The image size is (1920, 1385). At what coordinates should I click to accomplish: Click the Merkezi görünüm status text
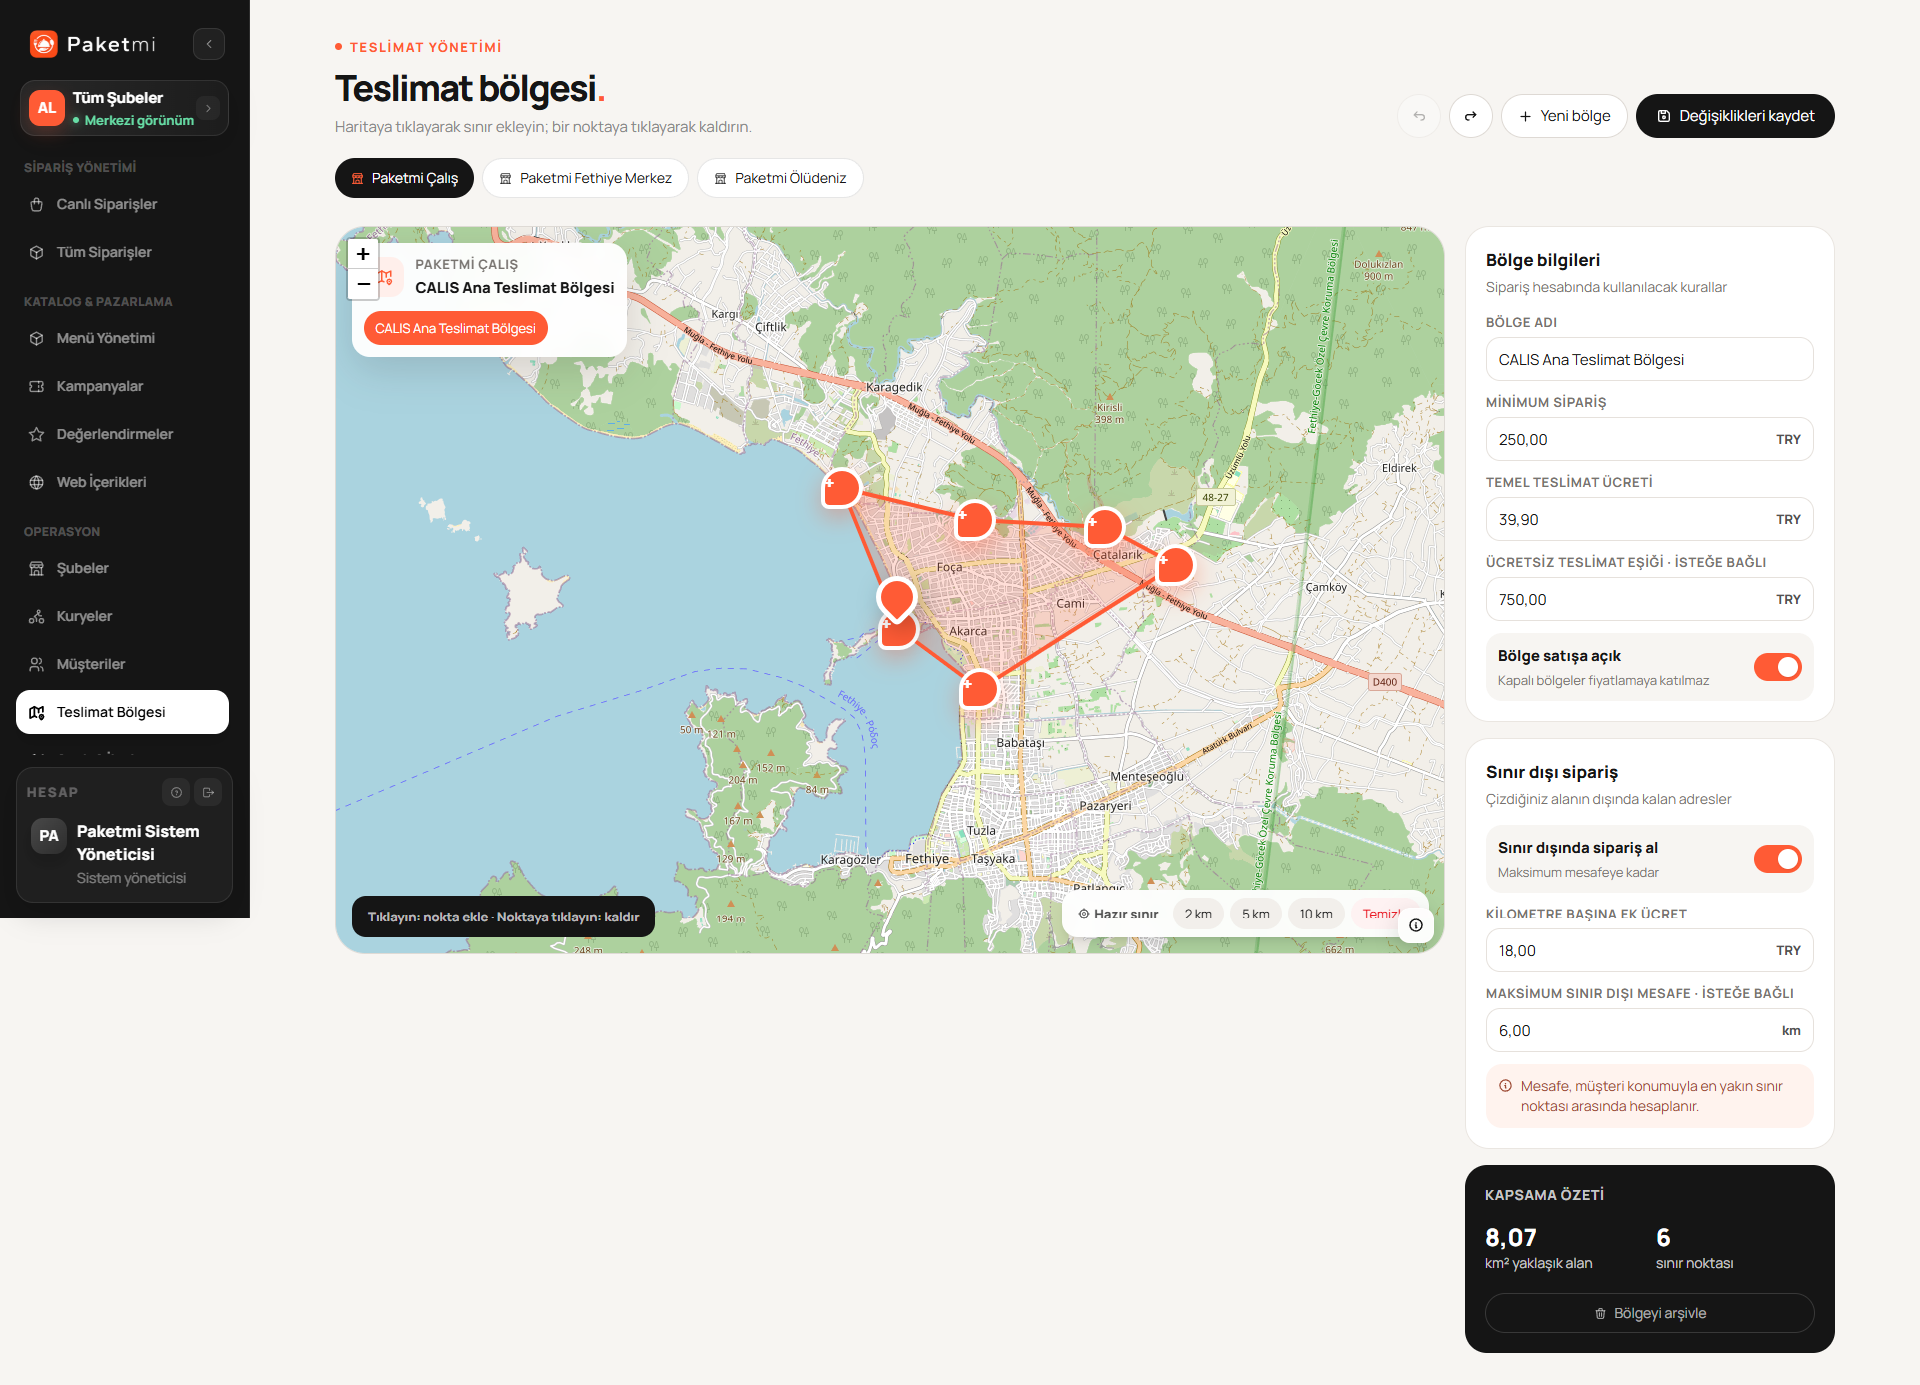point(139,120)
